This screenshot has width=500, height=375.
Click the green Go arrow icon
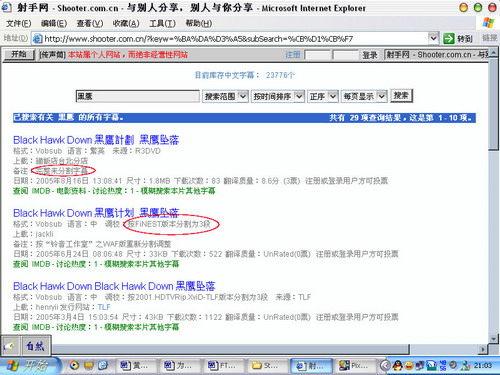(449, 39)
